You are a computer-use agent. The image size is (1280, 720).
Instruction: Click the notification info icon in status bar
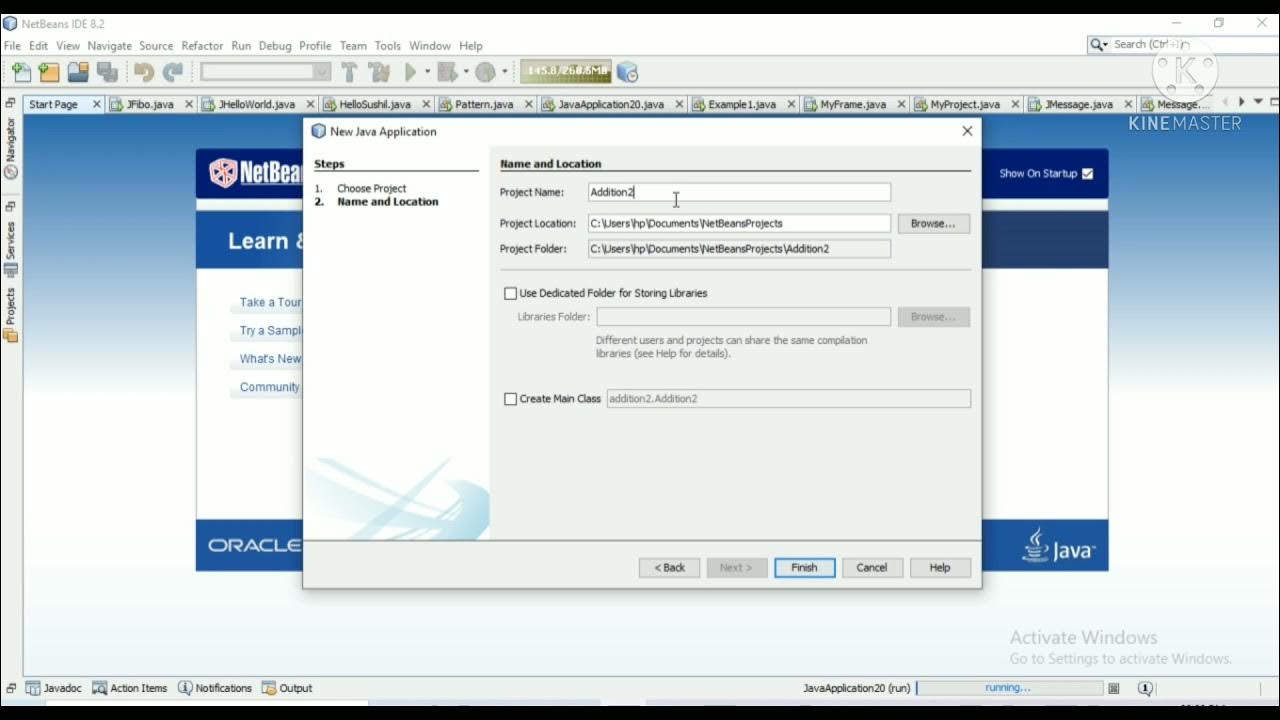click(x=1145, y=688)
